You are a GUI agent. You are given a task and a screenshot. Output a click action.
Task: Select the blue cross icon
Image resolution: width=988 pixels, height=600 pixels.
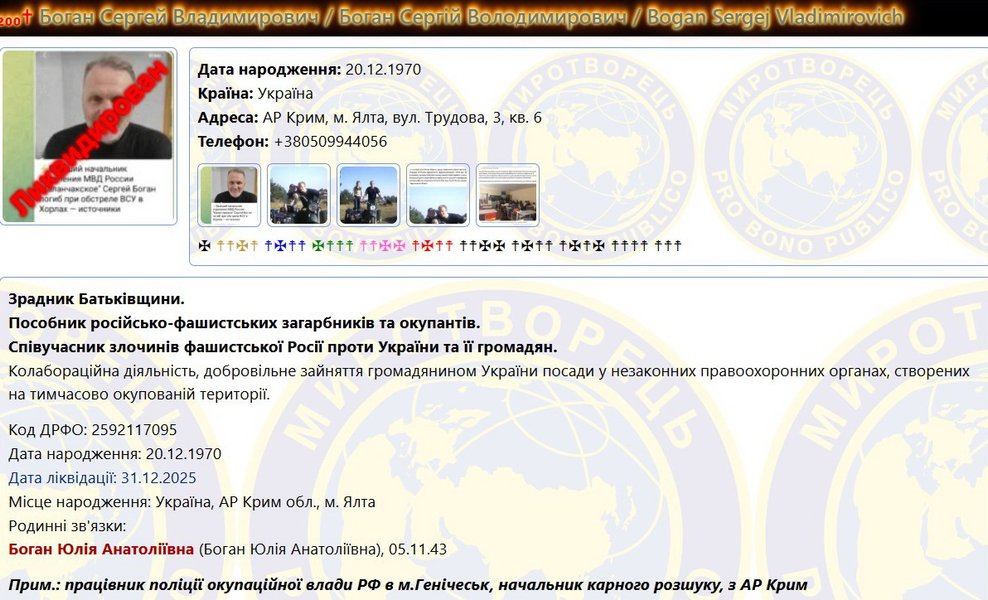pyautogui.click(x=281, y=242)
